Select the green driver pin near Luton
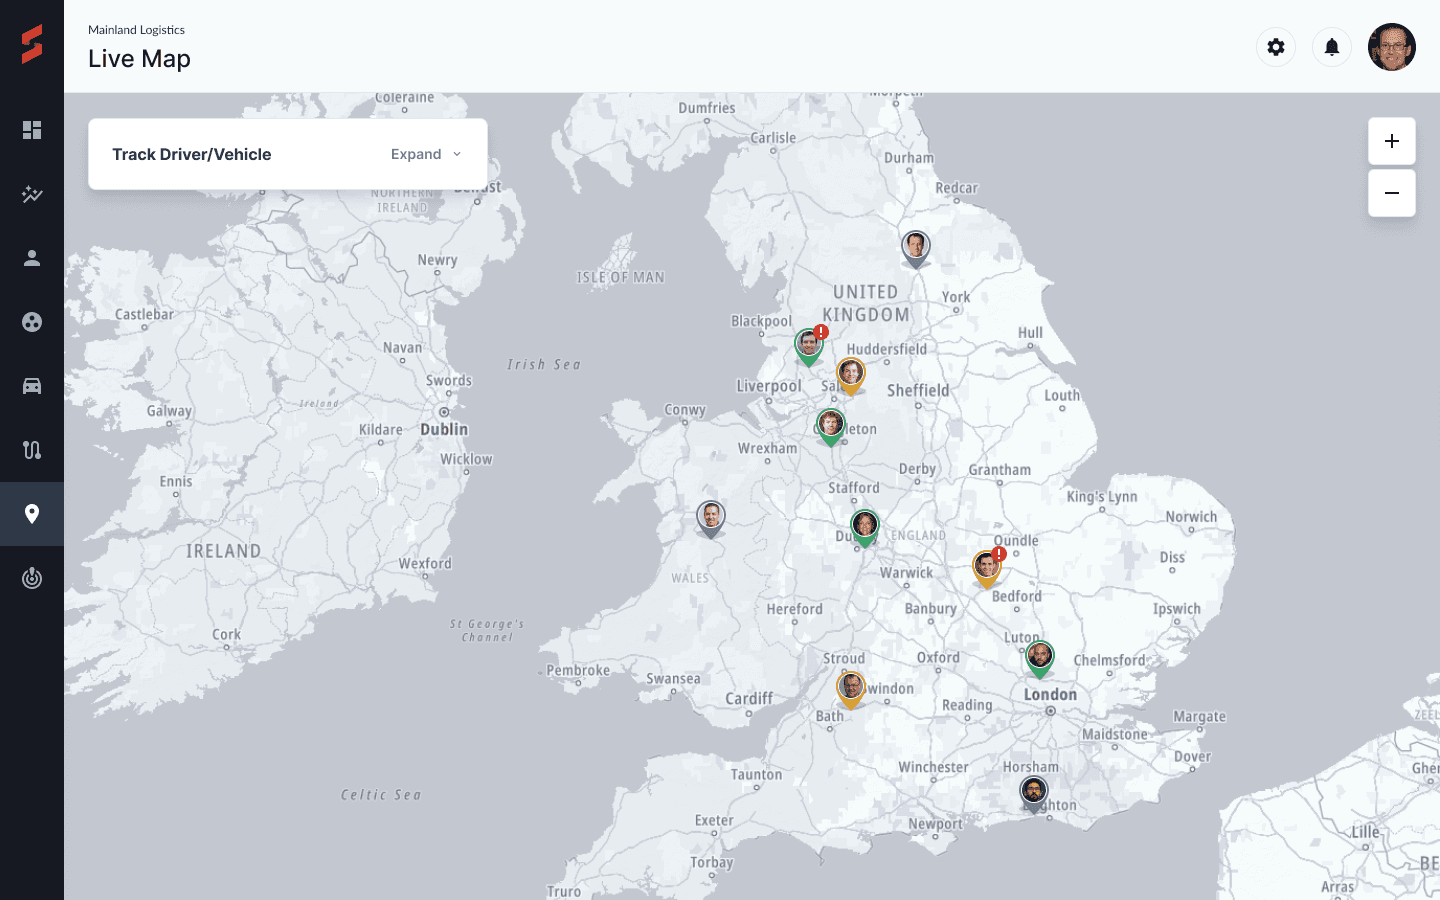 (x=1040, y=660)
